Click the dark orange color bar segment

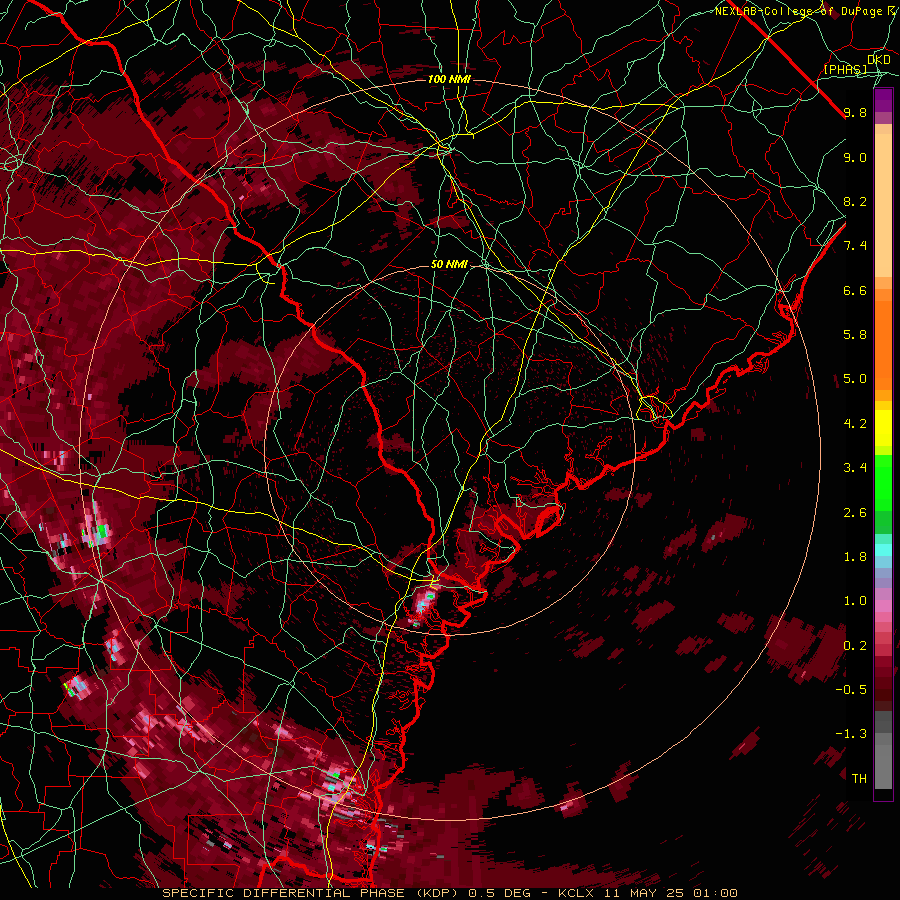coord(883,346)
